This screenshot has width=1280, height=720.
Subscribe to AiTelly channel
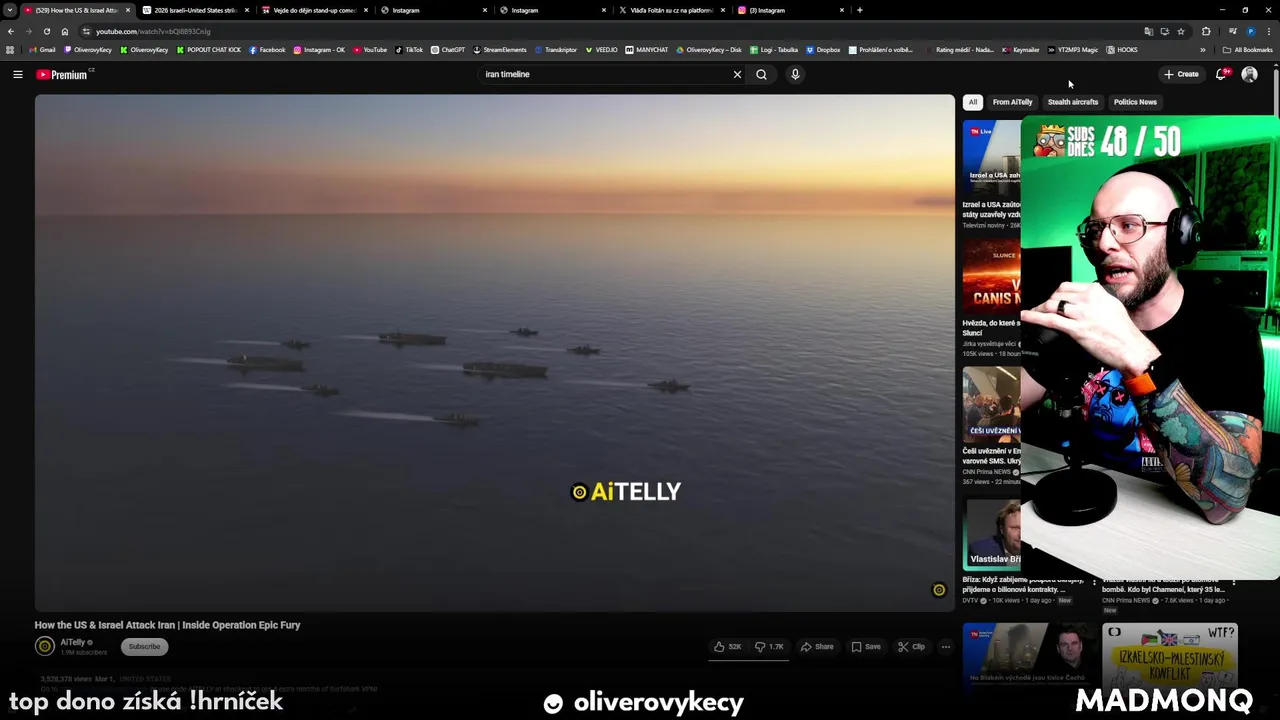click(144, 647)
